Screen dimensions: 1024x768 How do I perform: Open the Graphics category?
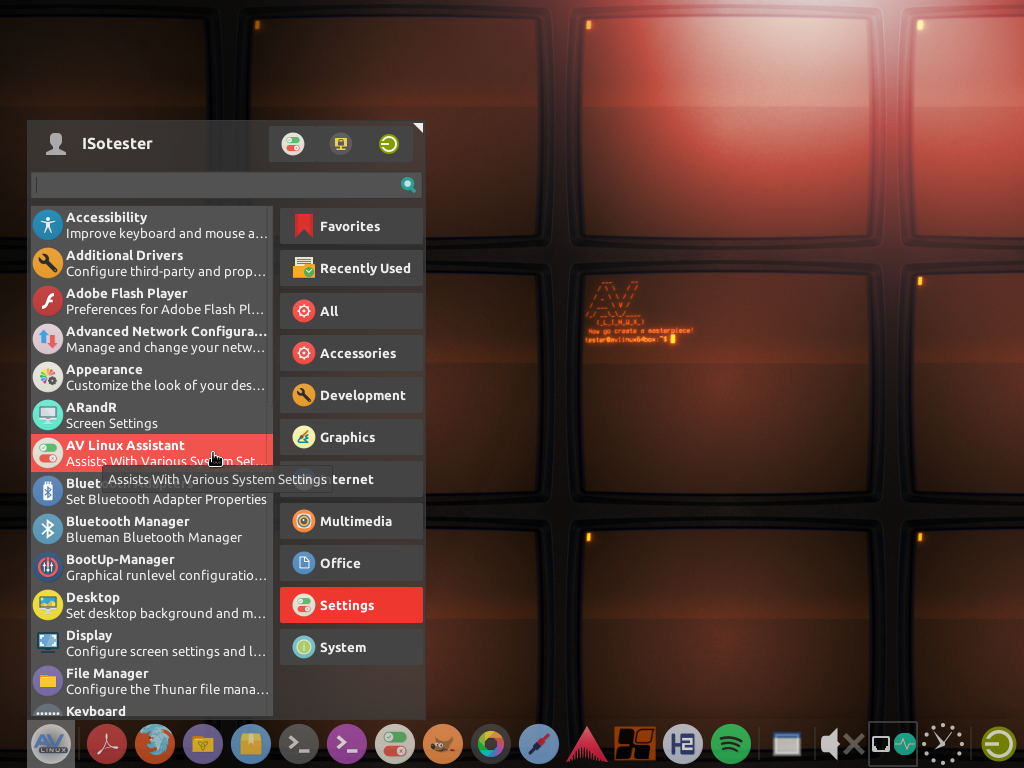(351, 437)
